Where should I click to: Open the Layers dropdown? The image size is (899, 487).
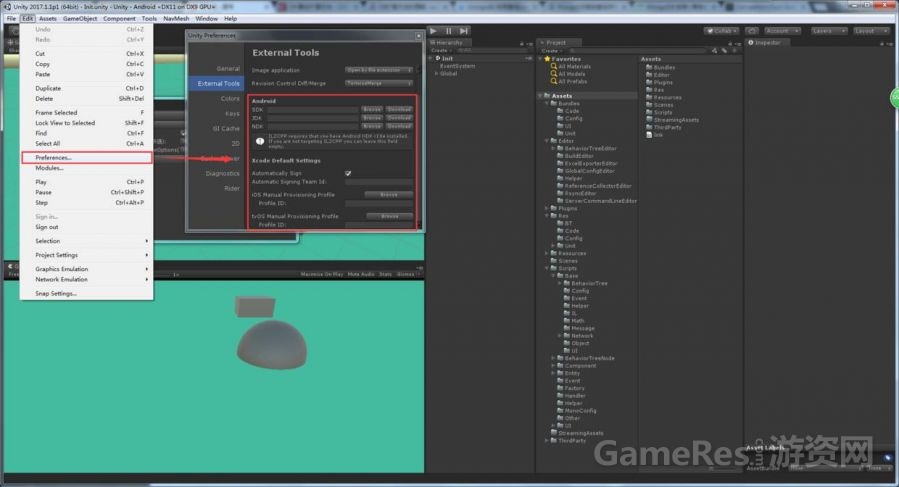[x=828, y=31]
